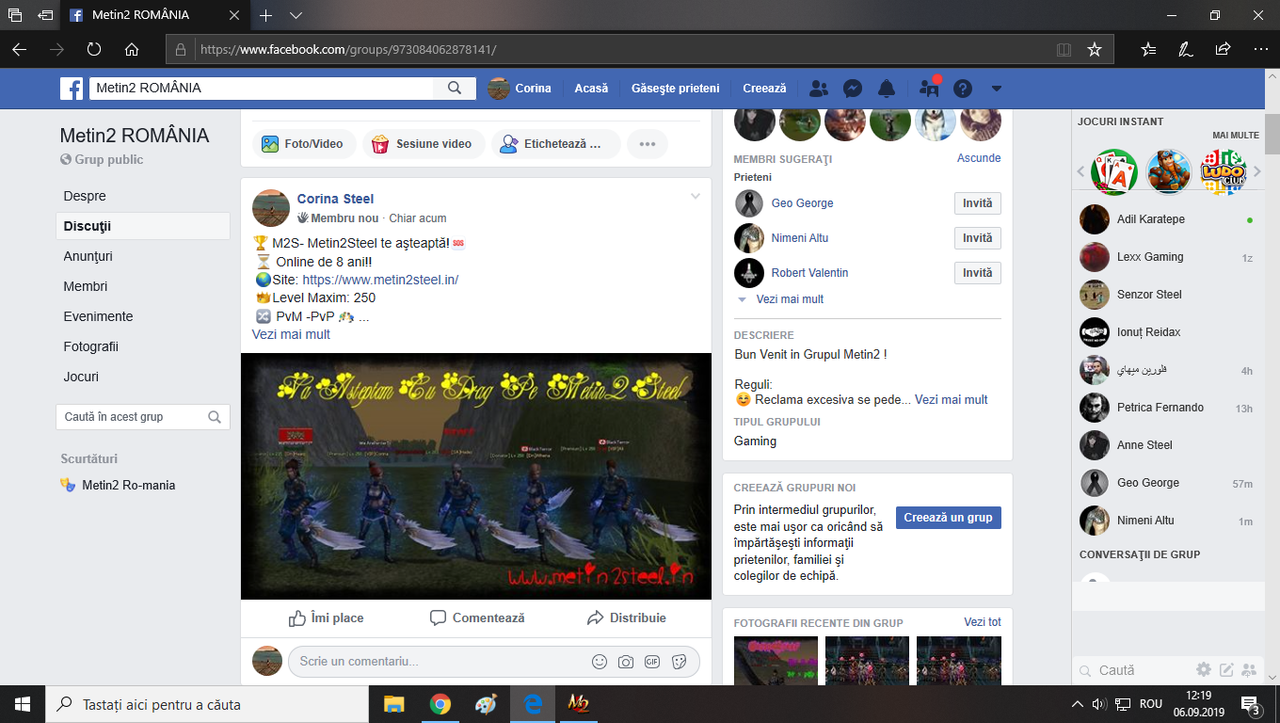Open the Facebook account dropdown arrow
1280x723 pixels.
pyautogui.click(x=996, y=89)
